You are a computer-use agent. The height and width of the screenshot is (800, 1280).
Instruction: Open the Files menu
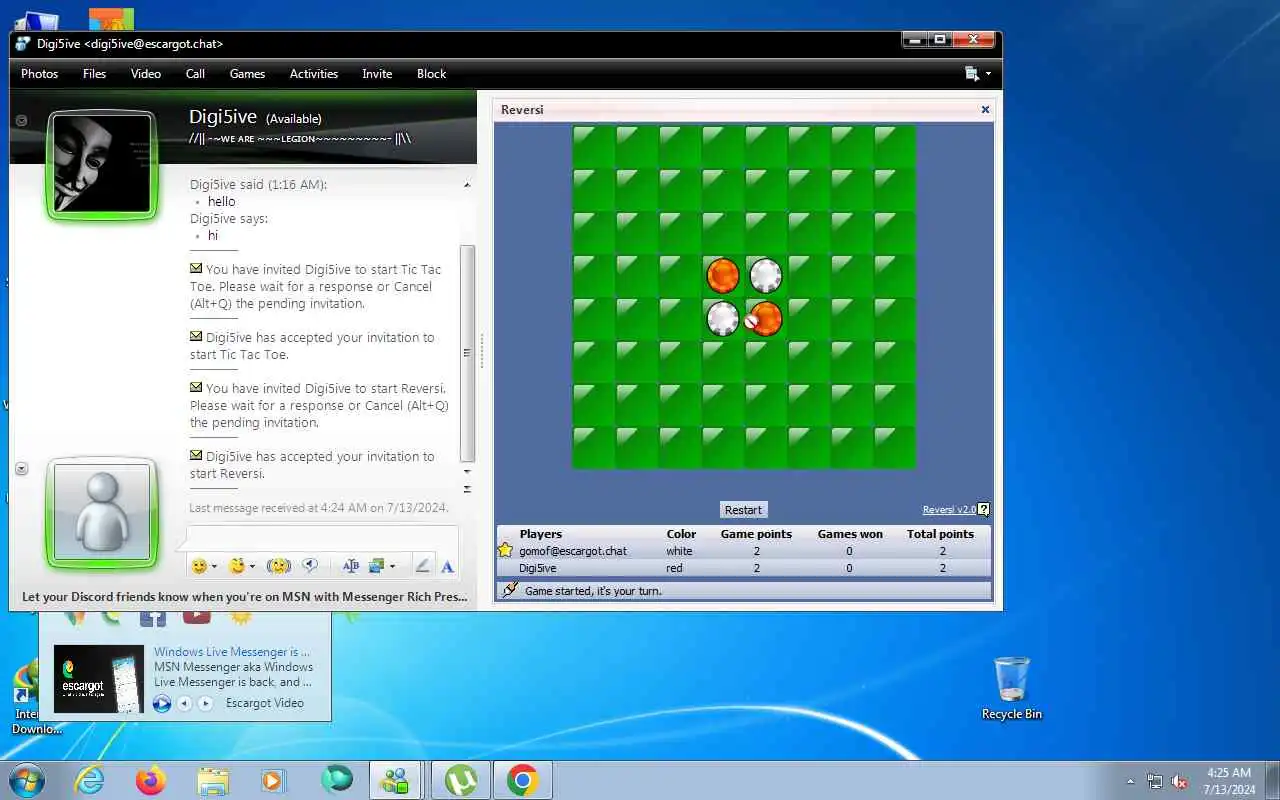pyautogui.click(x=94, y=74)
